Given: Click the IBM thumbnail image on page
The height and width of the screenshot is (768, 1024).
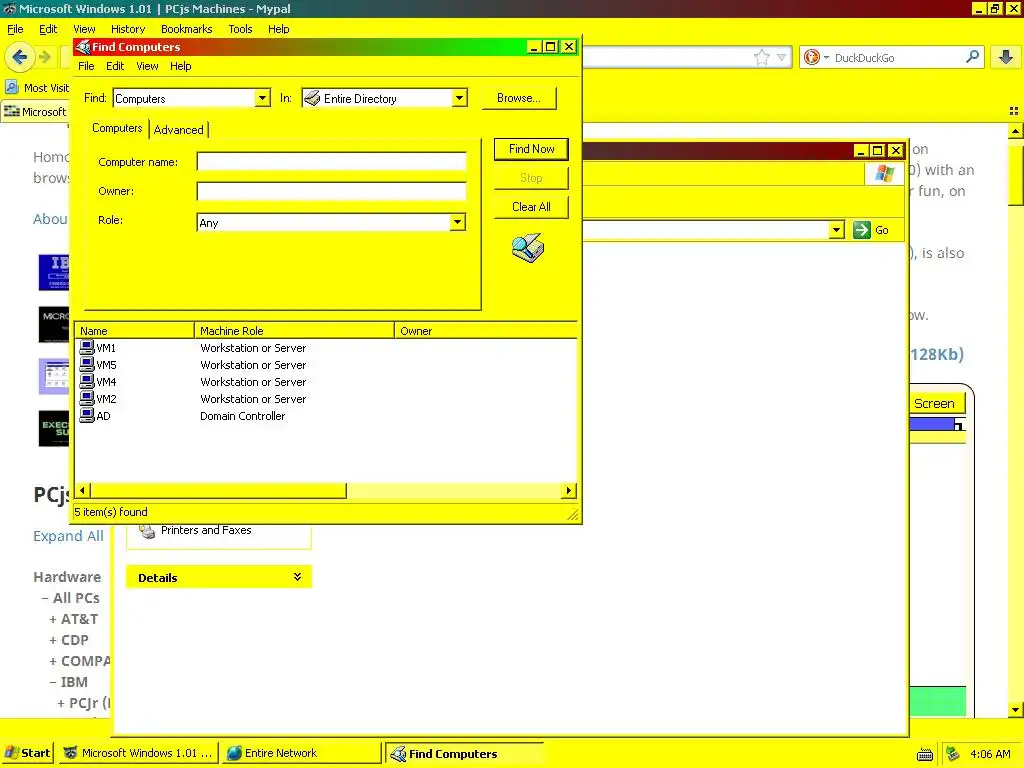Looking at the screenshot, I should pos(54,272).
